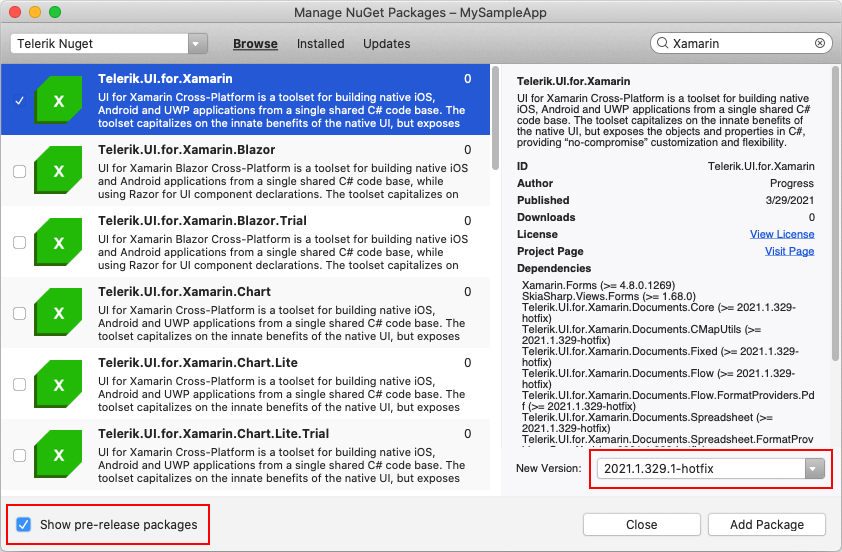Screen dimensions: 842x552
Task: Click the Telerik.UI.for.Xamarin.Blazor package icon
Action: pos(59,170)
